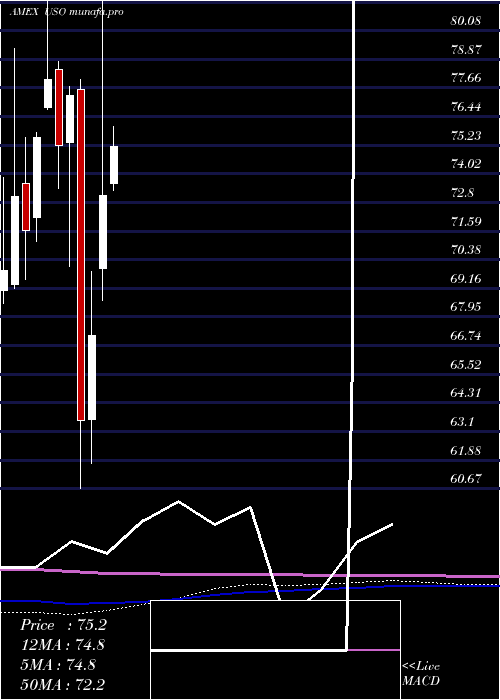Click the 71.59 price label
This screenshot has height=700, width=500.
[x=466, y=221]
